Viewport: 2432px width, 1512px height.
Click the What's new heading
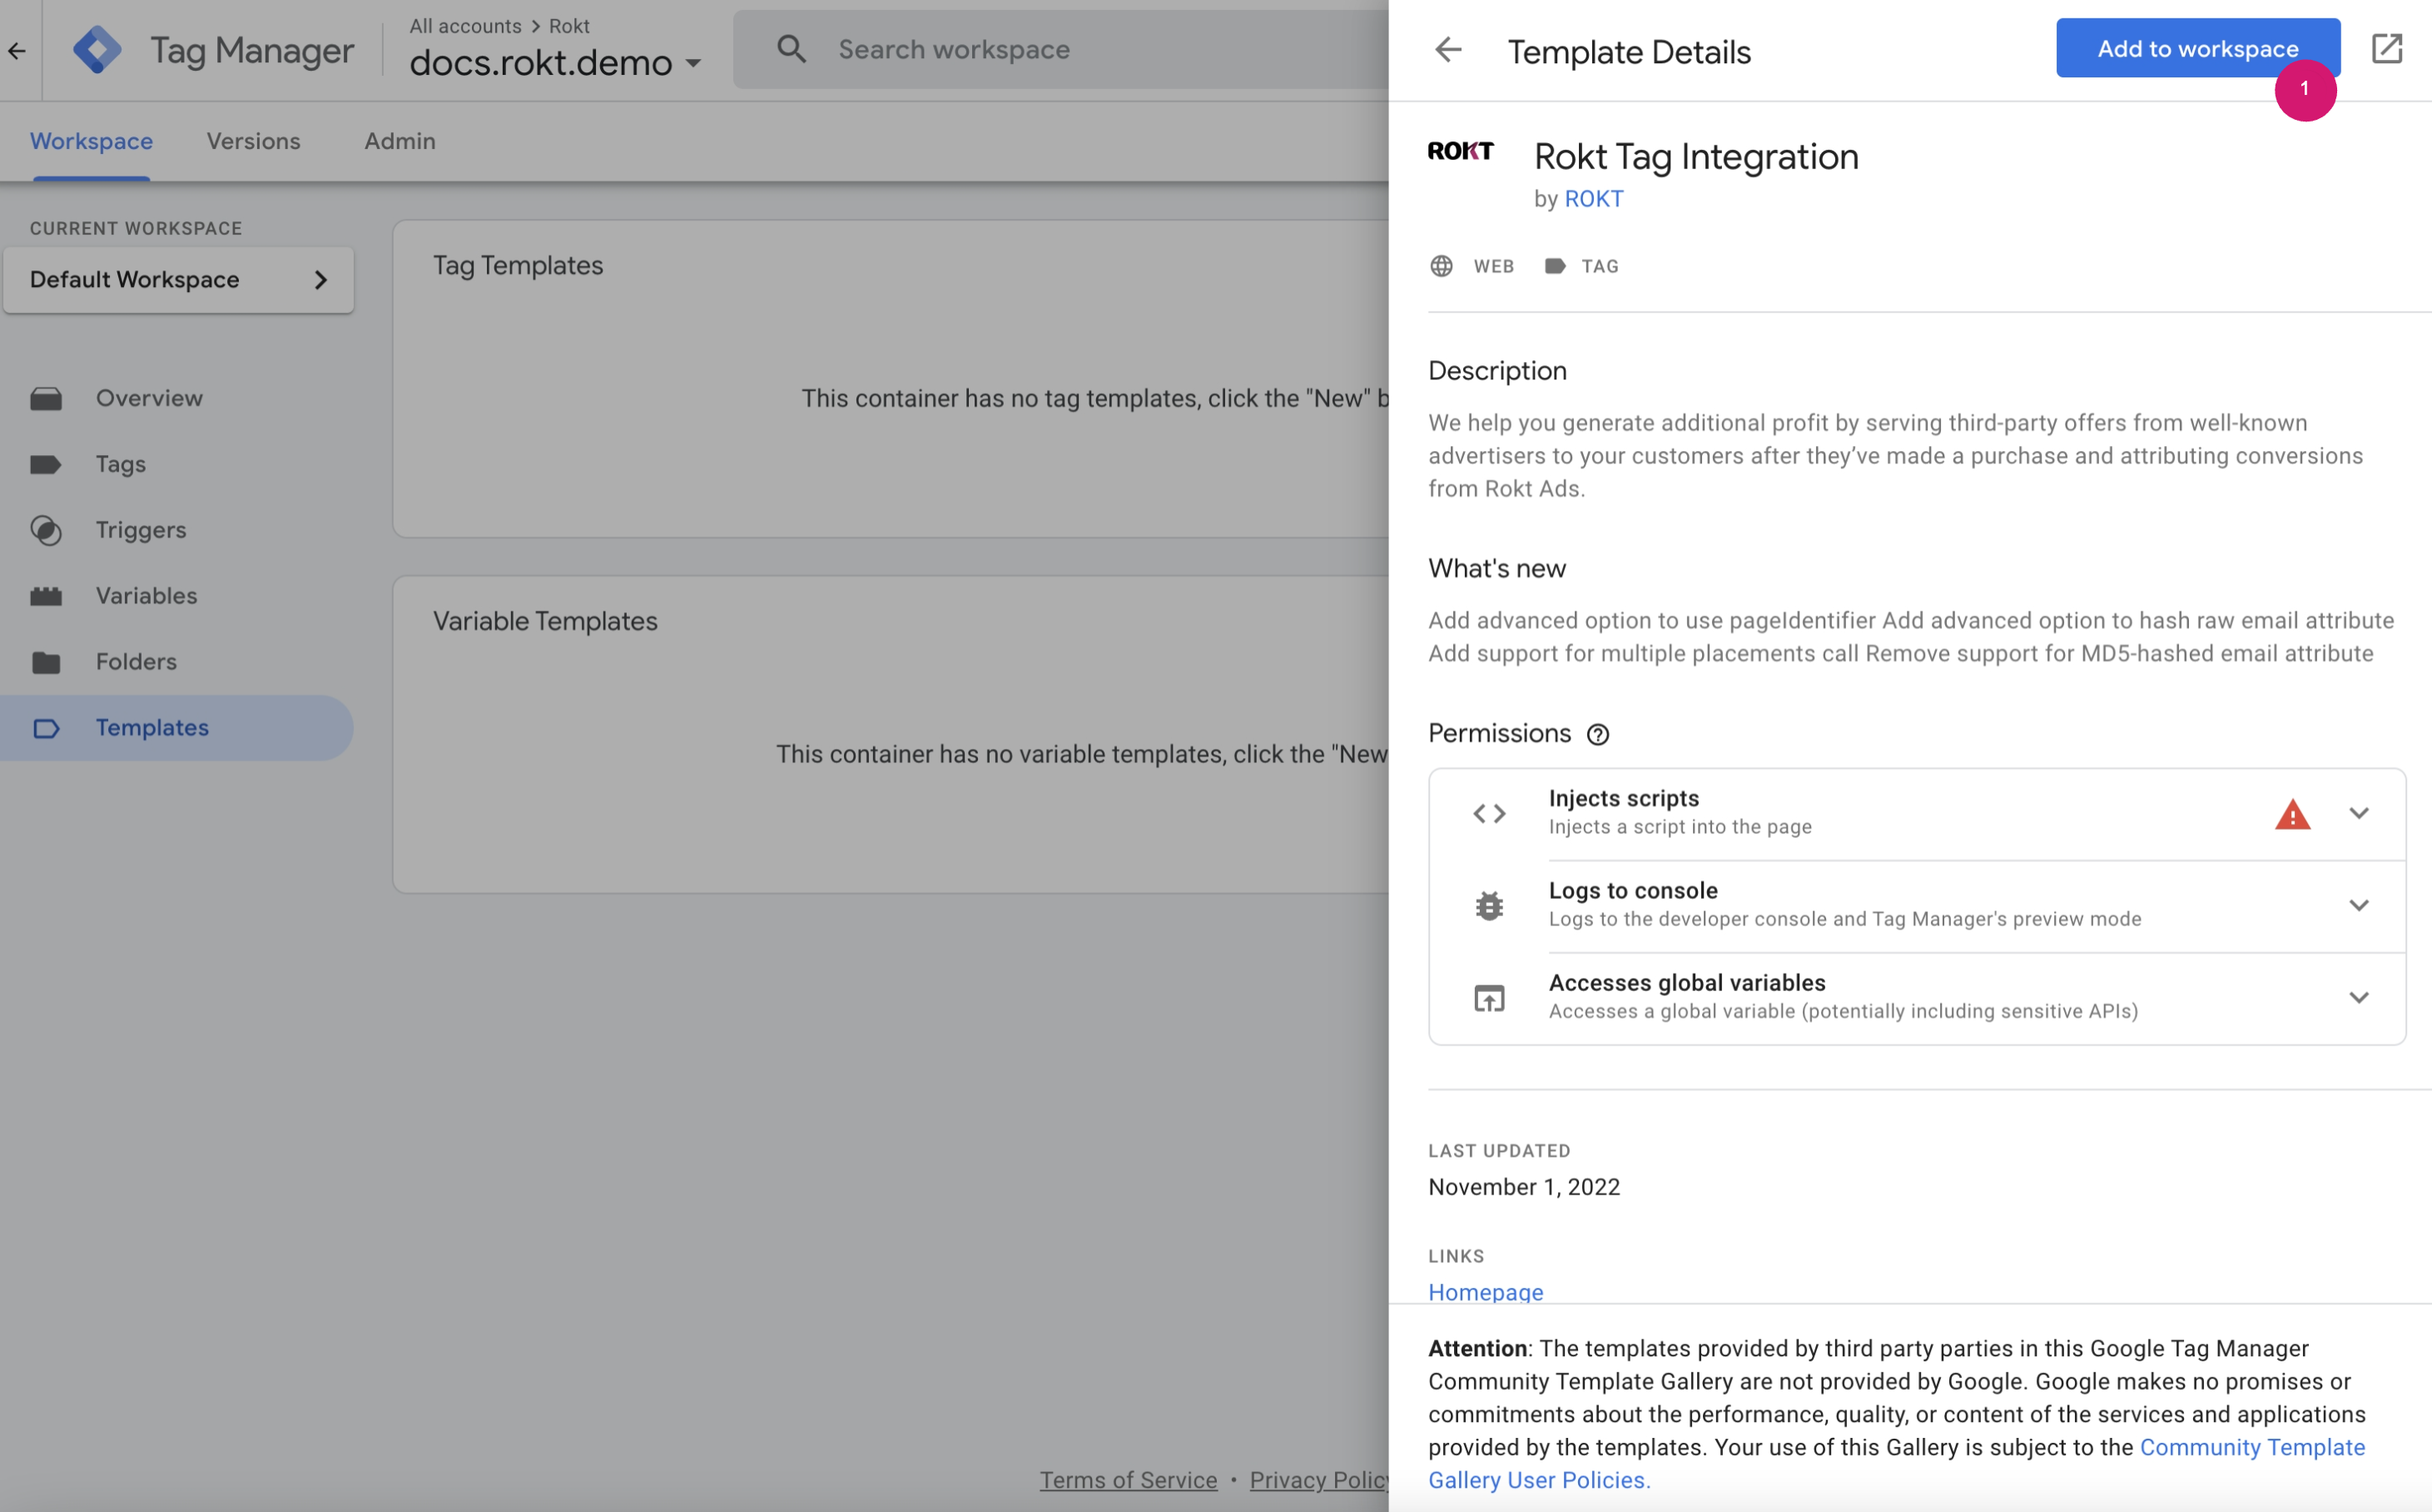tap(1497, 568)
